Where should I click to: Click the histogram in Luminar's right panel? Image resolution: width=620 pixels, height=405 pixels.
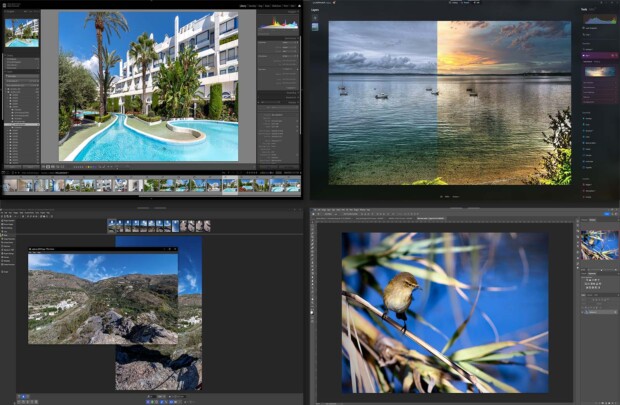[598, 20]
